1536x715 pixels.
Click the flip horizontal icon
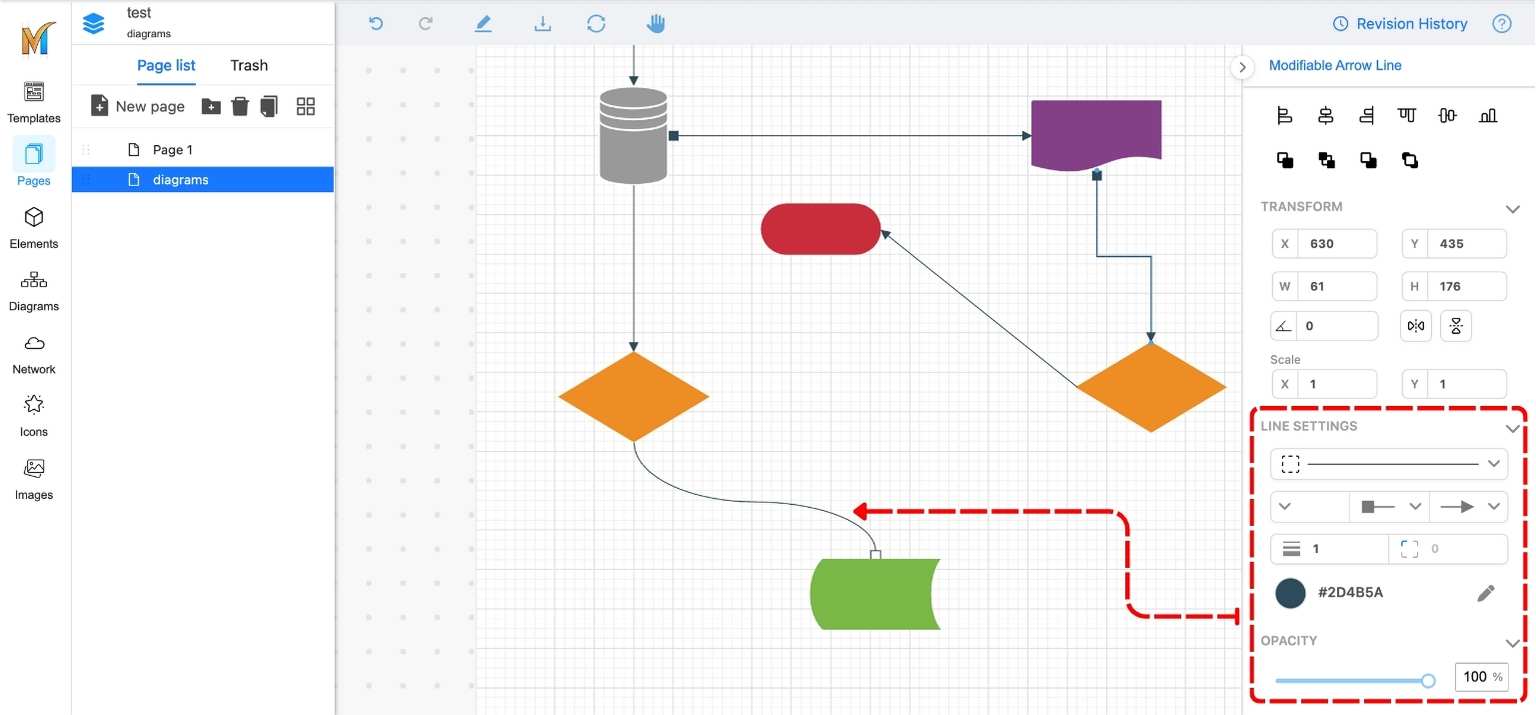click(x=1416, y=326)
